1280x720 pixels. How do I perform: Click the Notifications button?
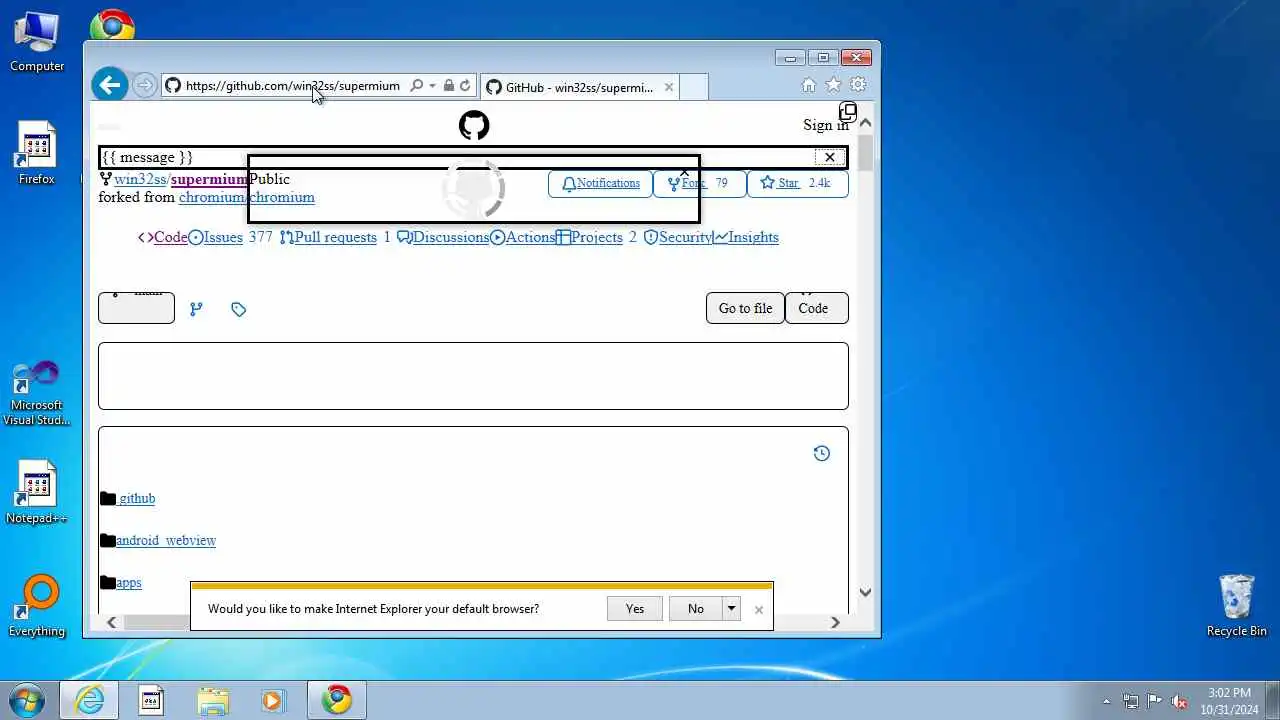600,183
